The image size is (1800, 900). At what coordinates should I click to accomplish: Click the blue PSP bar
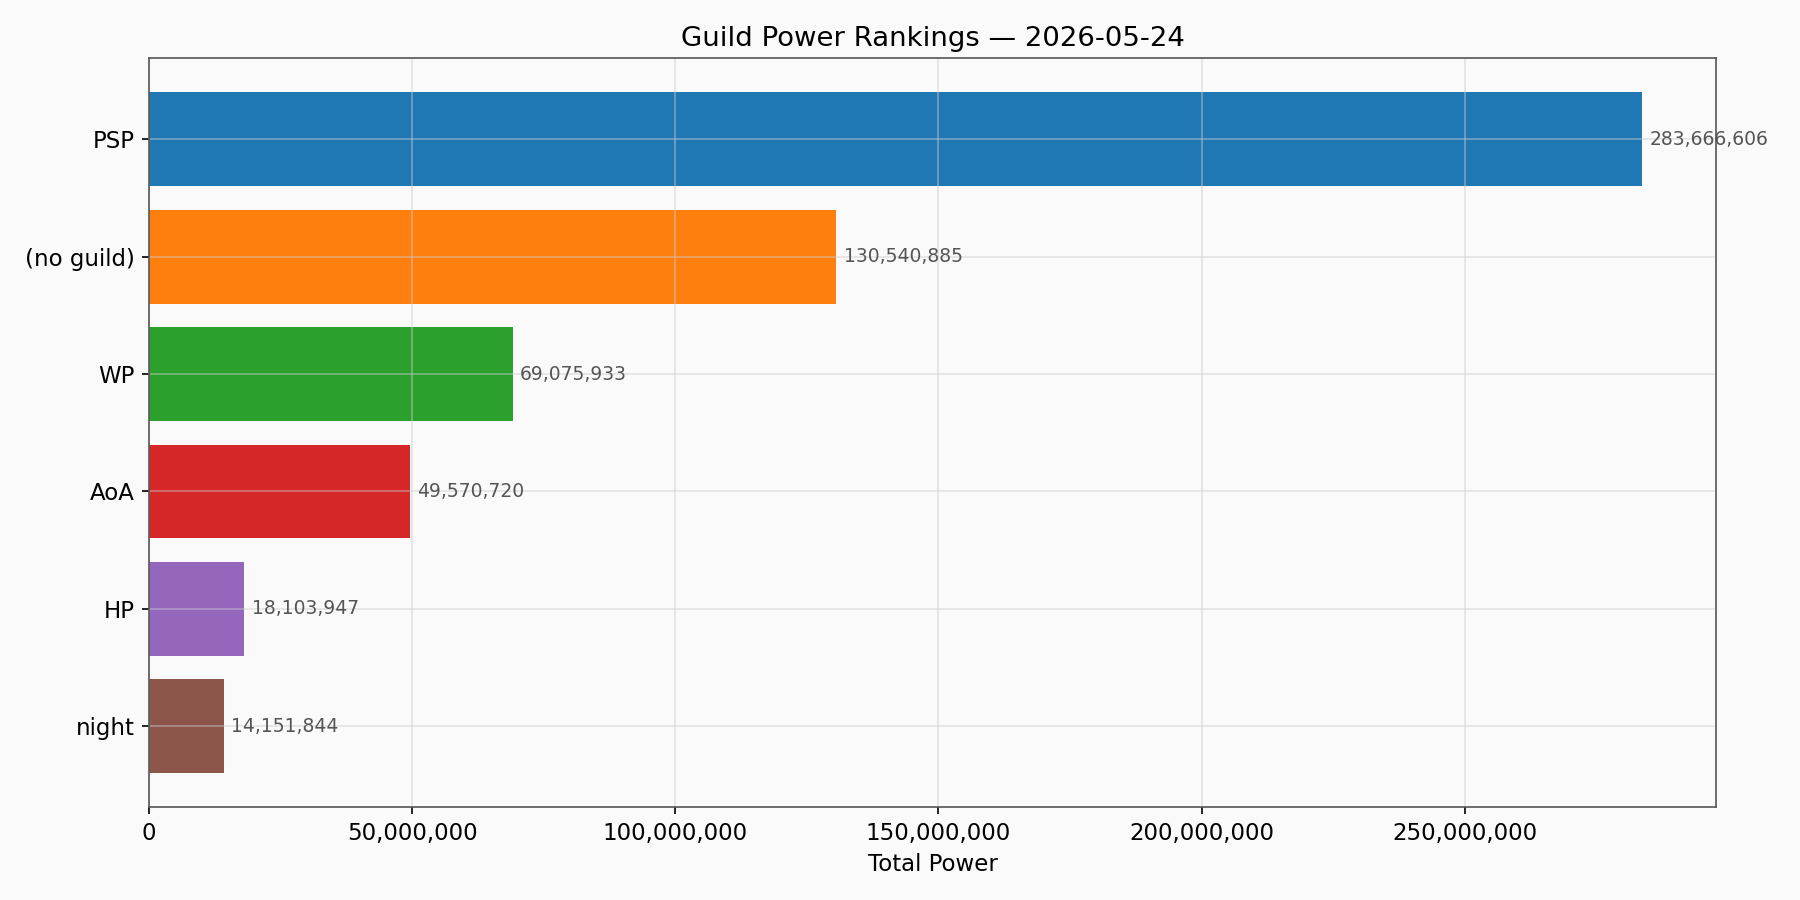pyautogui.click(x=895, y=139)
